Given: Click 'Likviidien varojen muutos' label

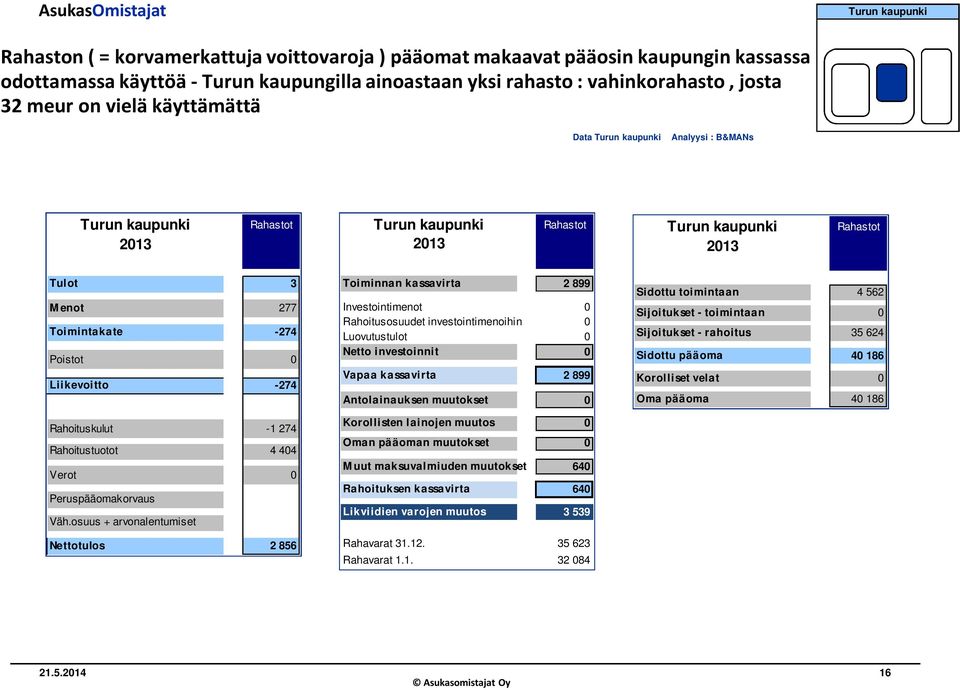Looking at the screenshot, I should (429, 512).
